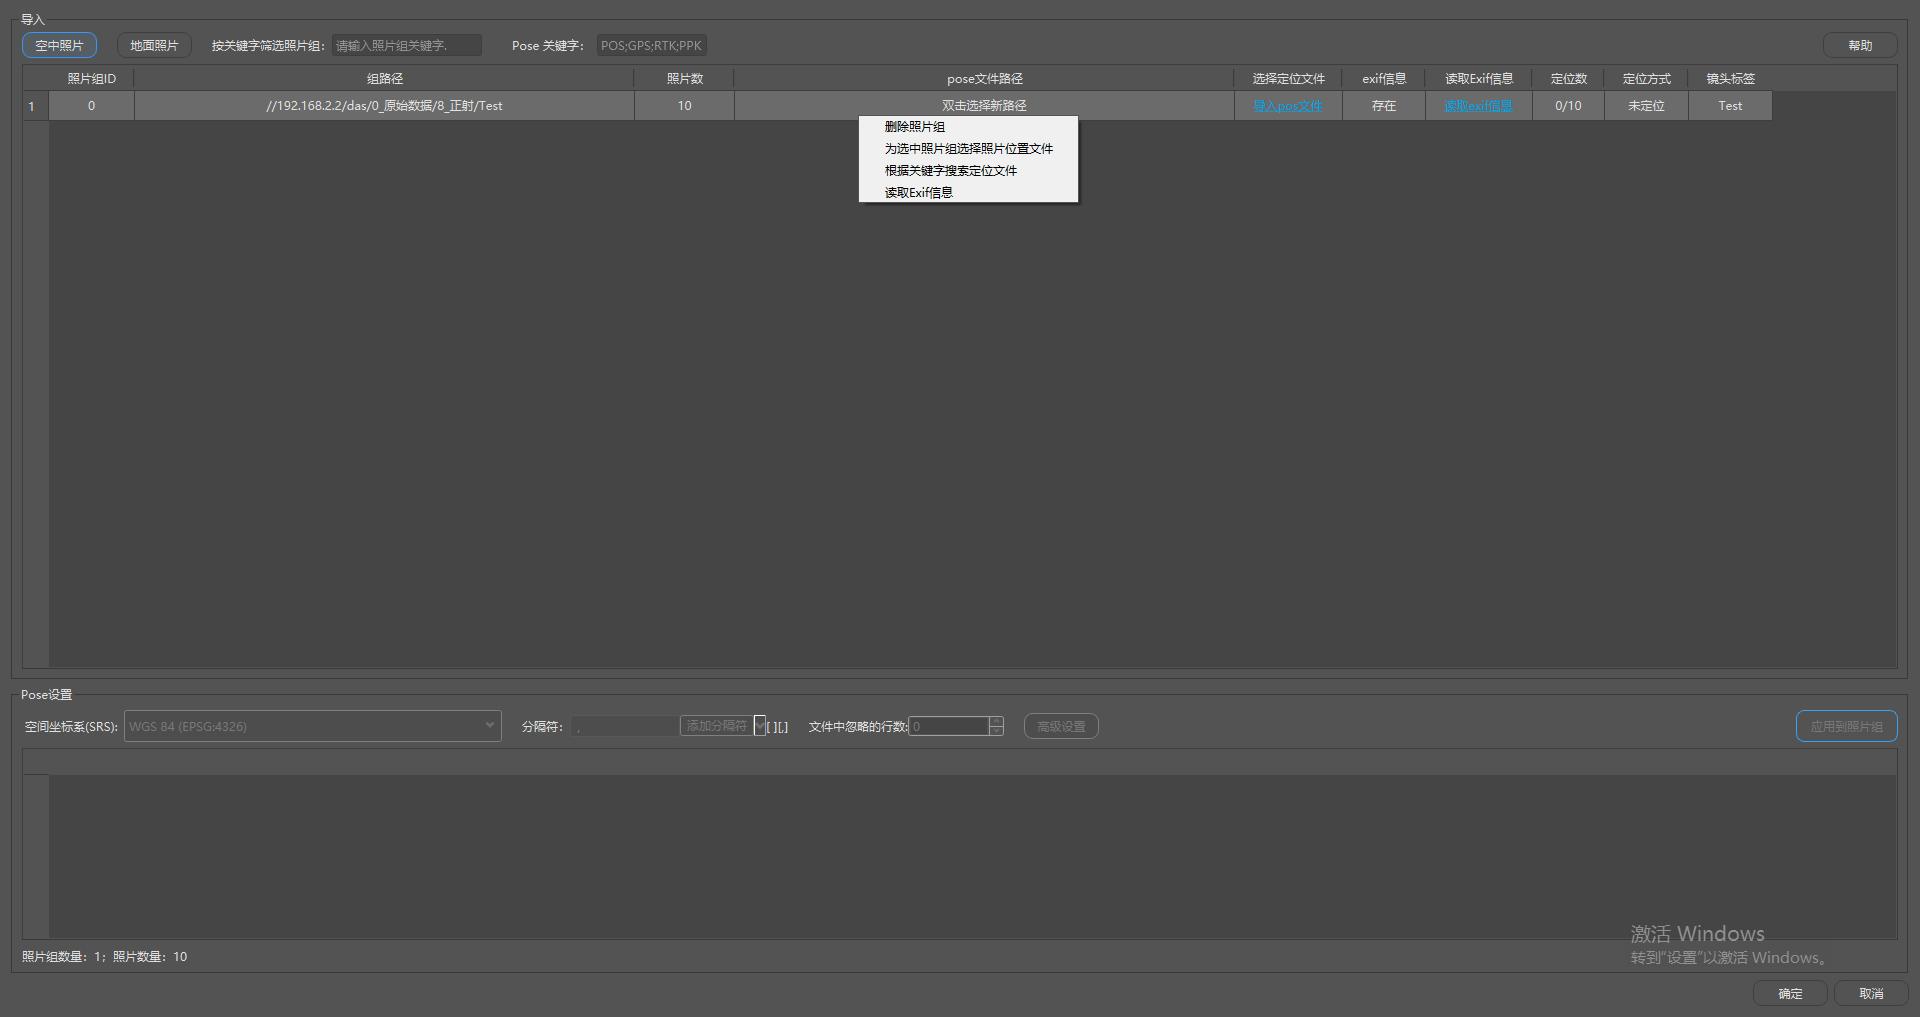This screenshot has width=1920, height=1017.
Task: Switch to 地面照片 mode
Action: 154,45
